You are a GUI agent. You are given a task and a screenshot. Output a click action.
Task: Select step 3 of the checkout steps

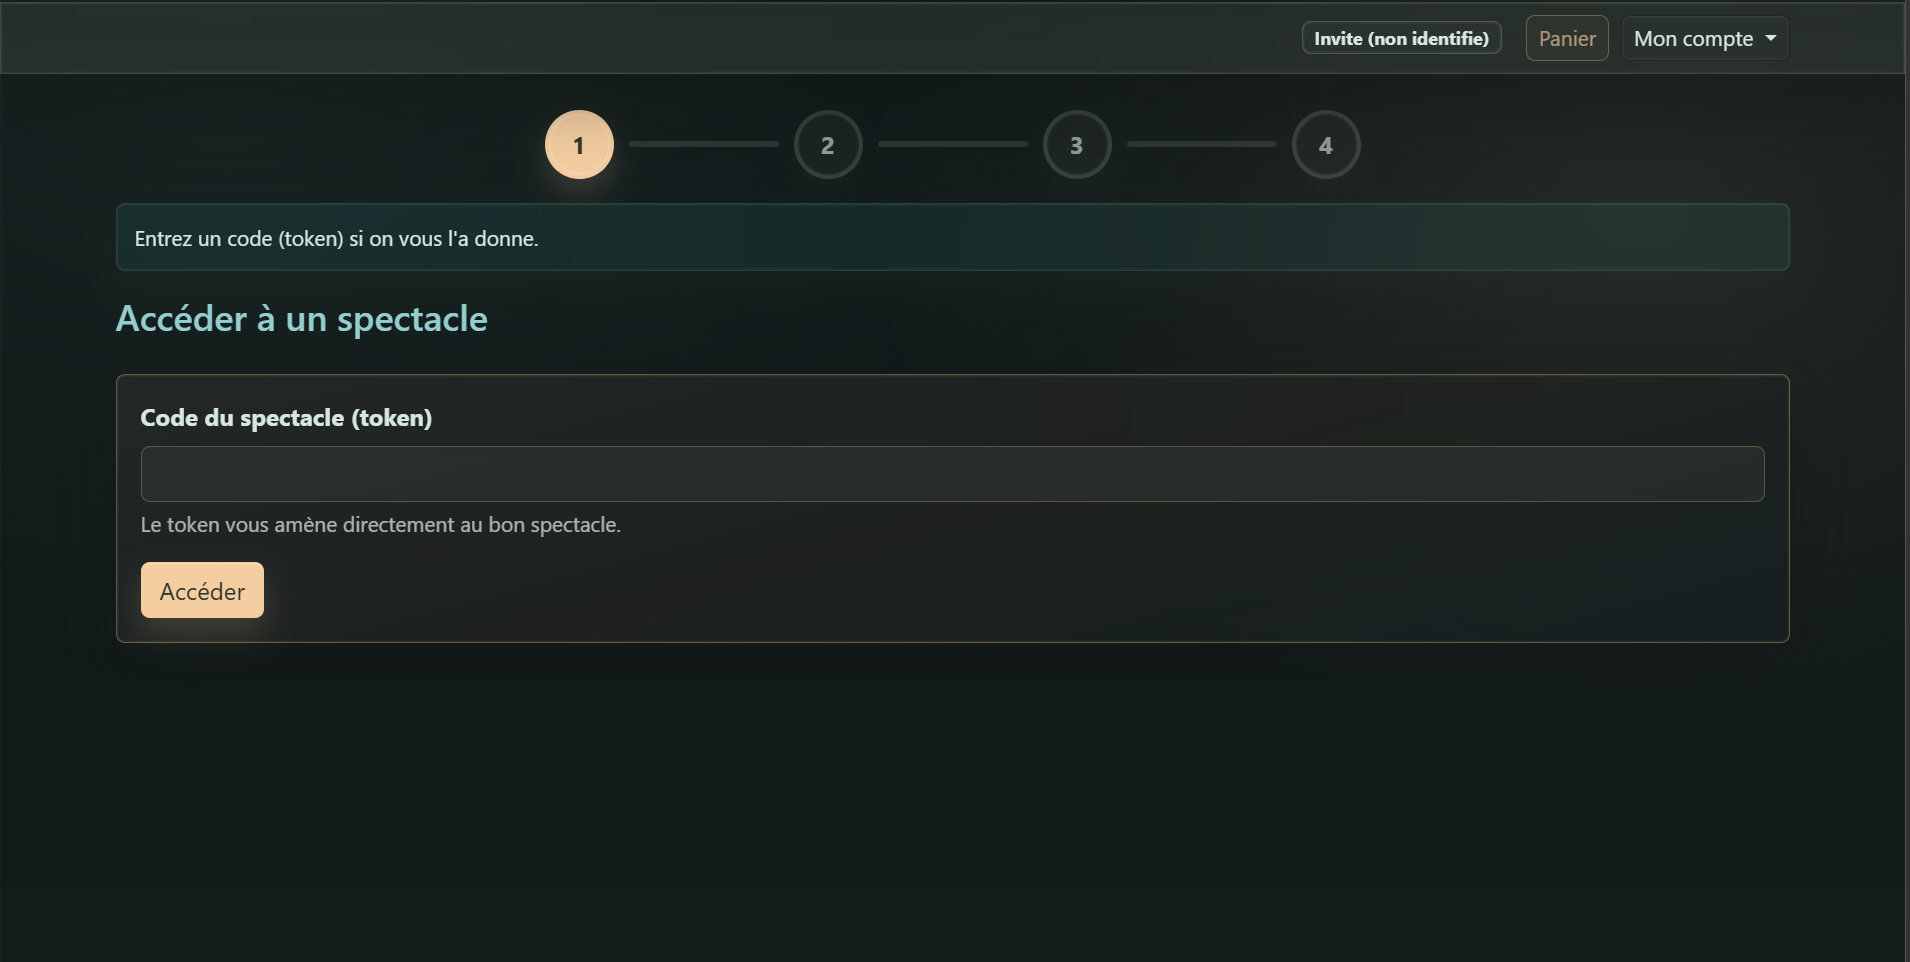tap(1076, 144)
